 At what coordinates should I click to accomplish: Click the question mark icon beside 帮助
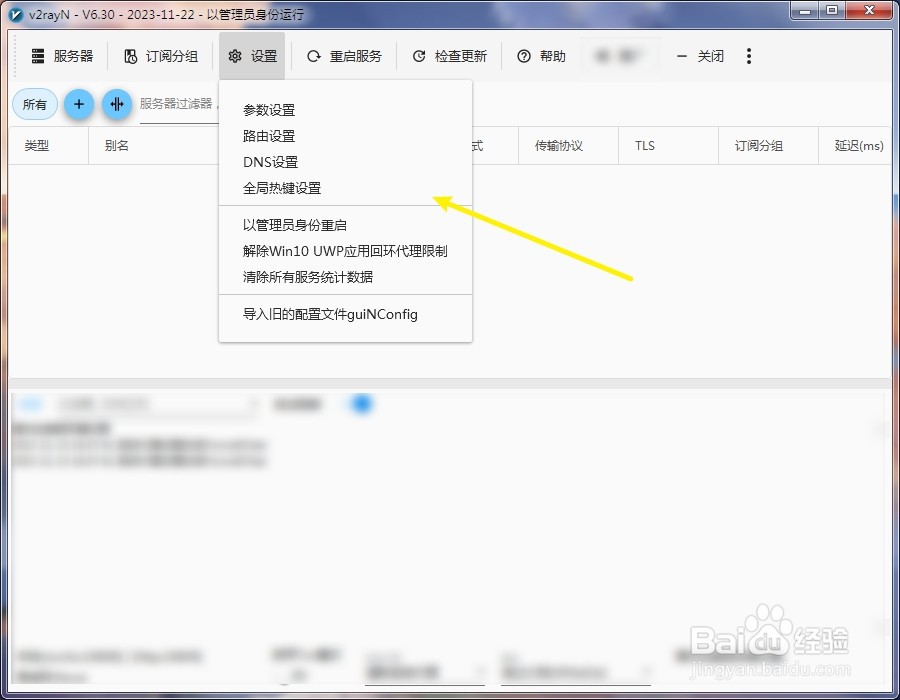click(523, 56)
